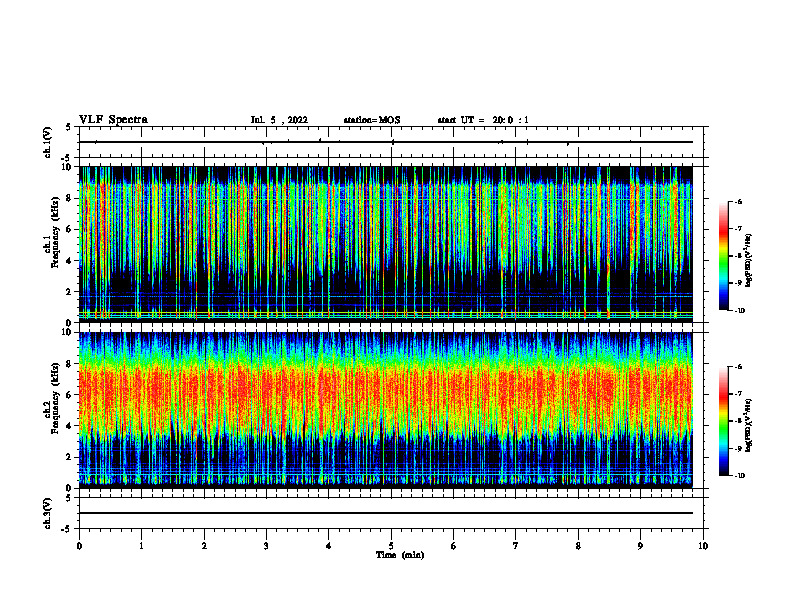
Task: Click the "VLF Spectra" title text
Action: [113, 120]
